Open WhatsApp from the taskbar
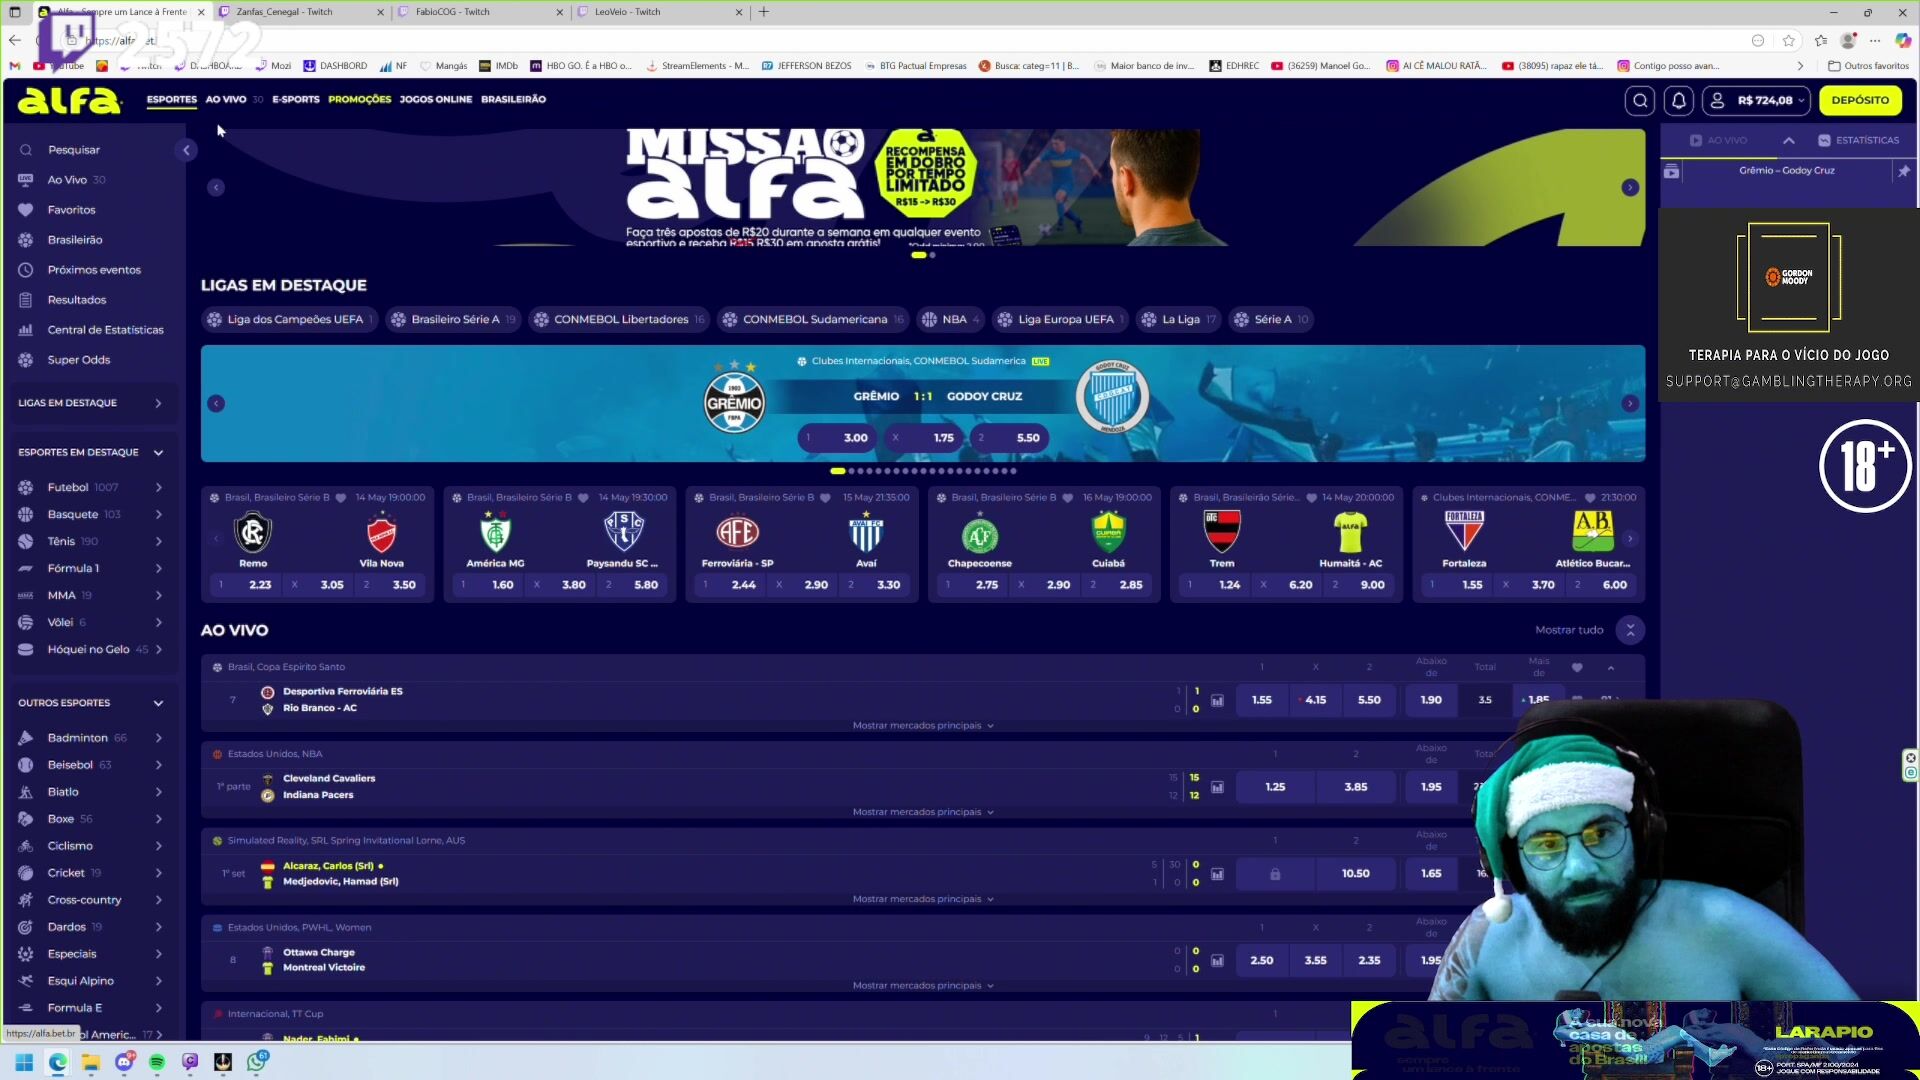 [256, 1062]
